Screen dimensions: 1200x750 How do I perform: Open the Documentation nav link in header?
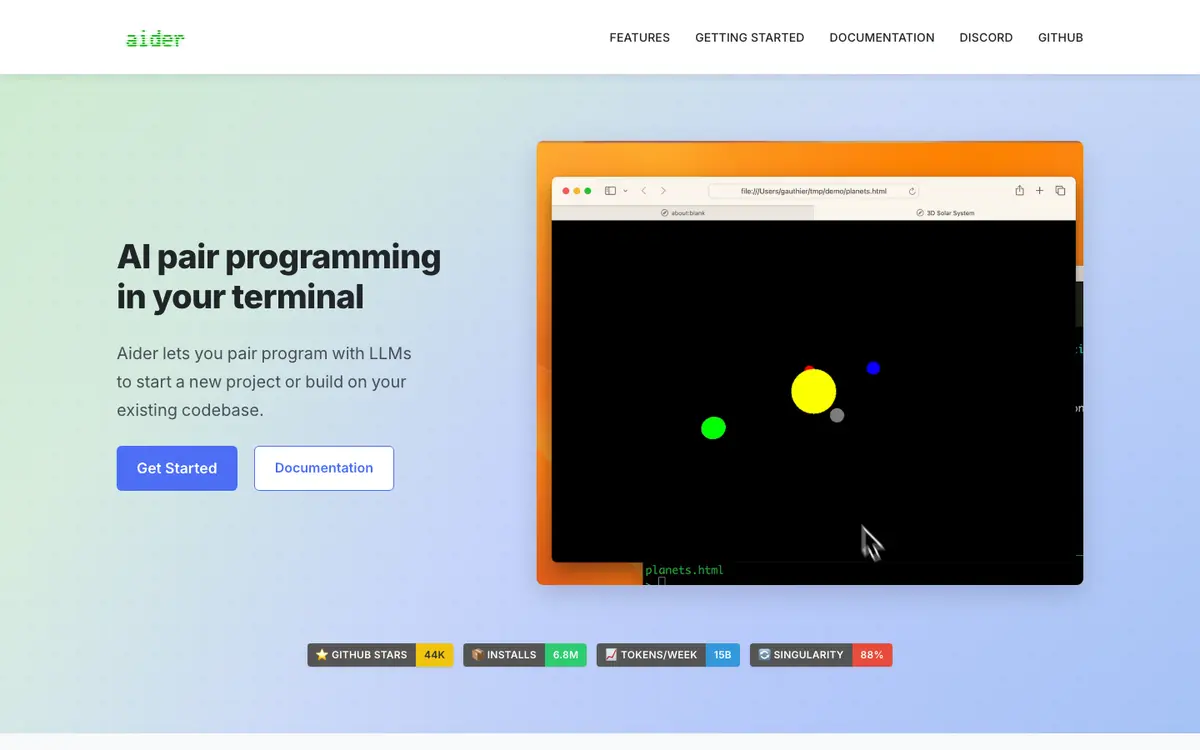point(882,38)
